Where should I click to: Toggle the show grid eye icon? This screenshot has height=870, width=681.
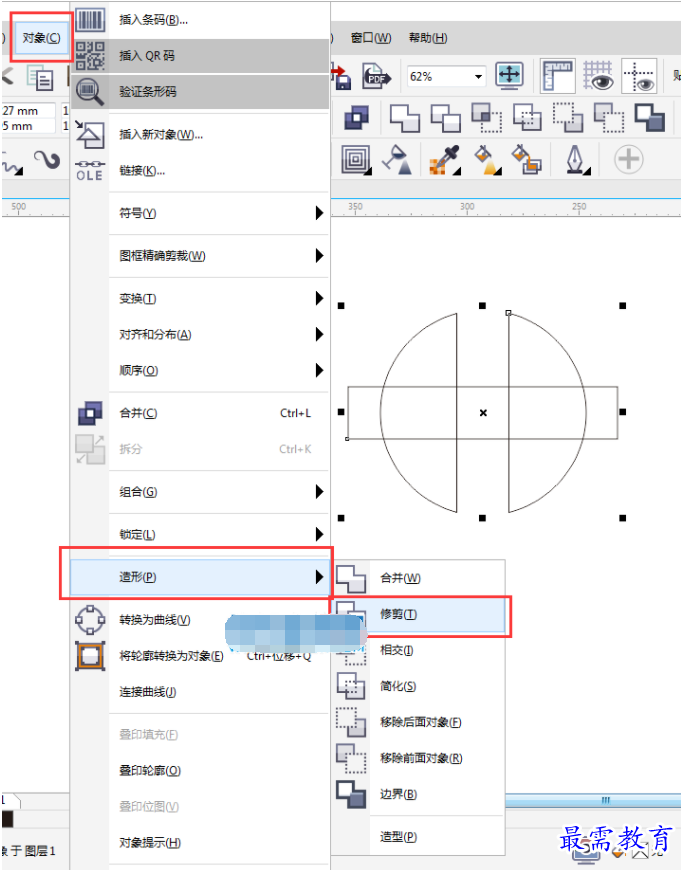(x=598, y=75)
